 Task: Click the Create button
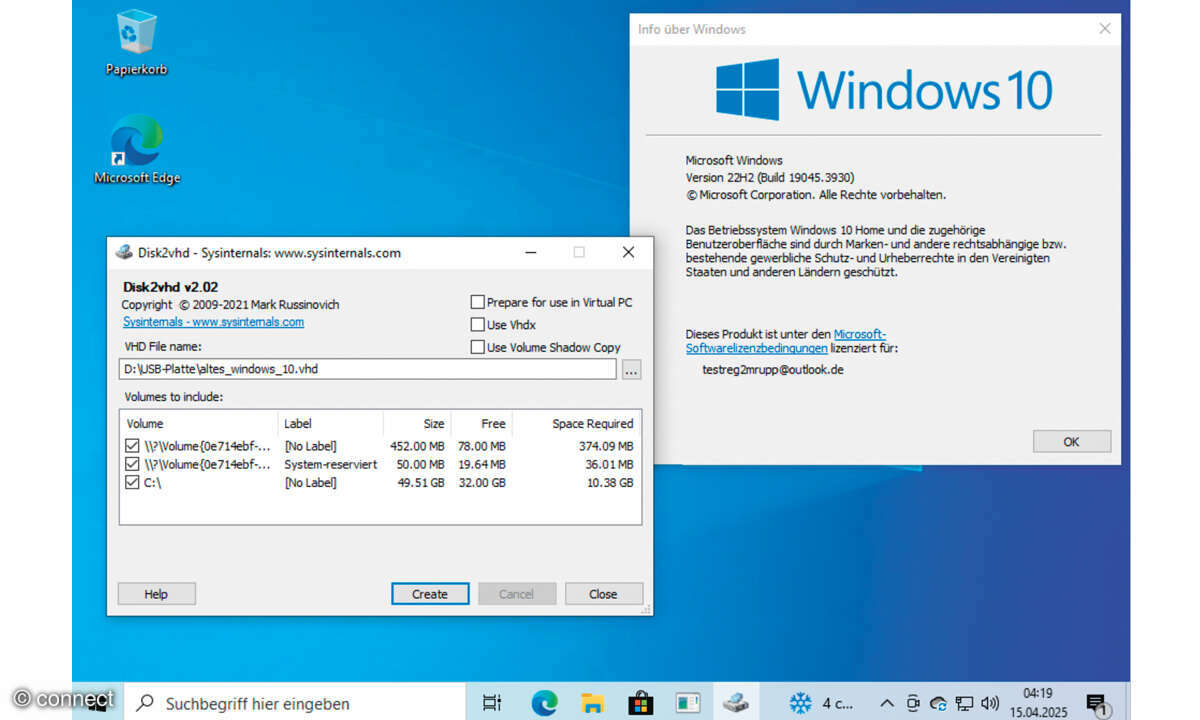coord(430,594)
